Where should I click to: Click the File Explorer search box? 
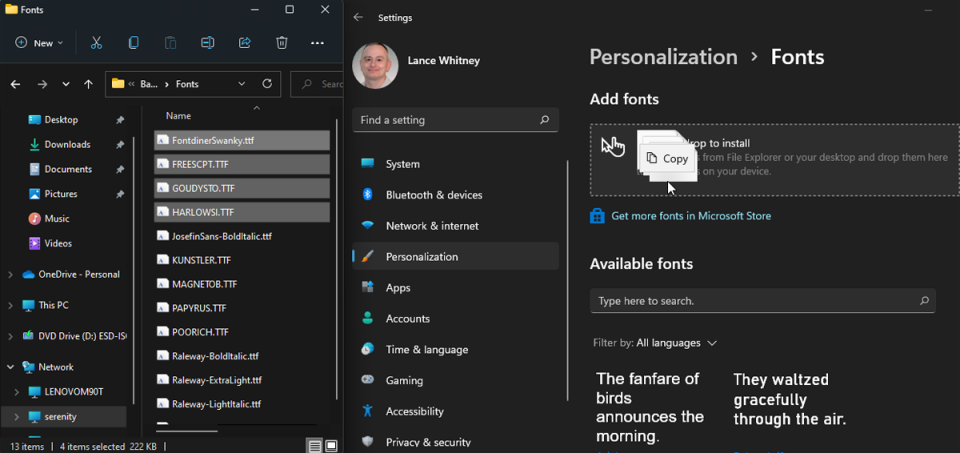317,84
